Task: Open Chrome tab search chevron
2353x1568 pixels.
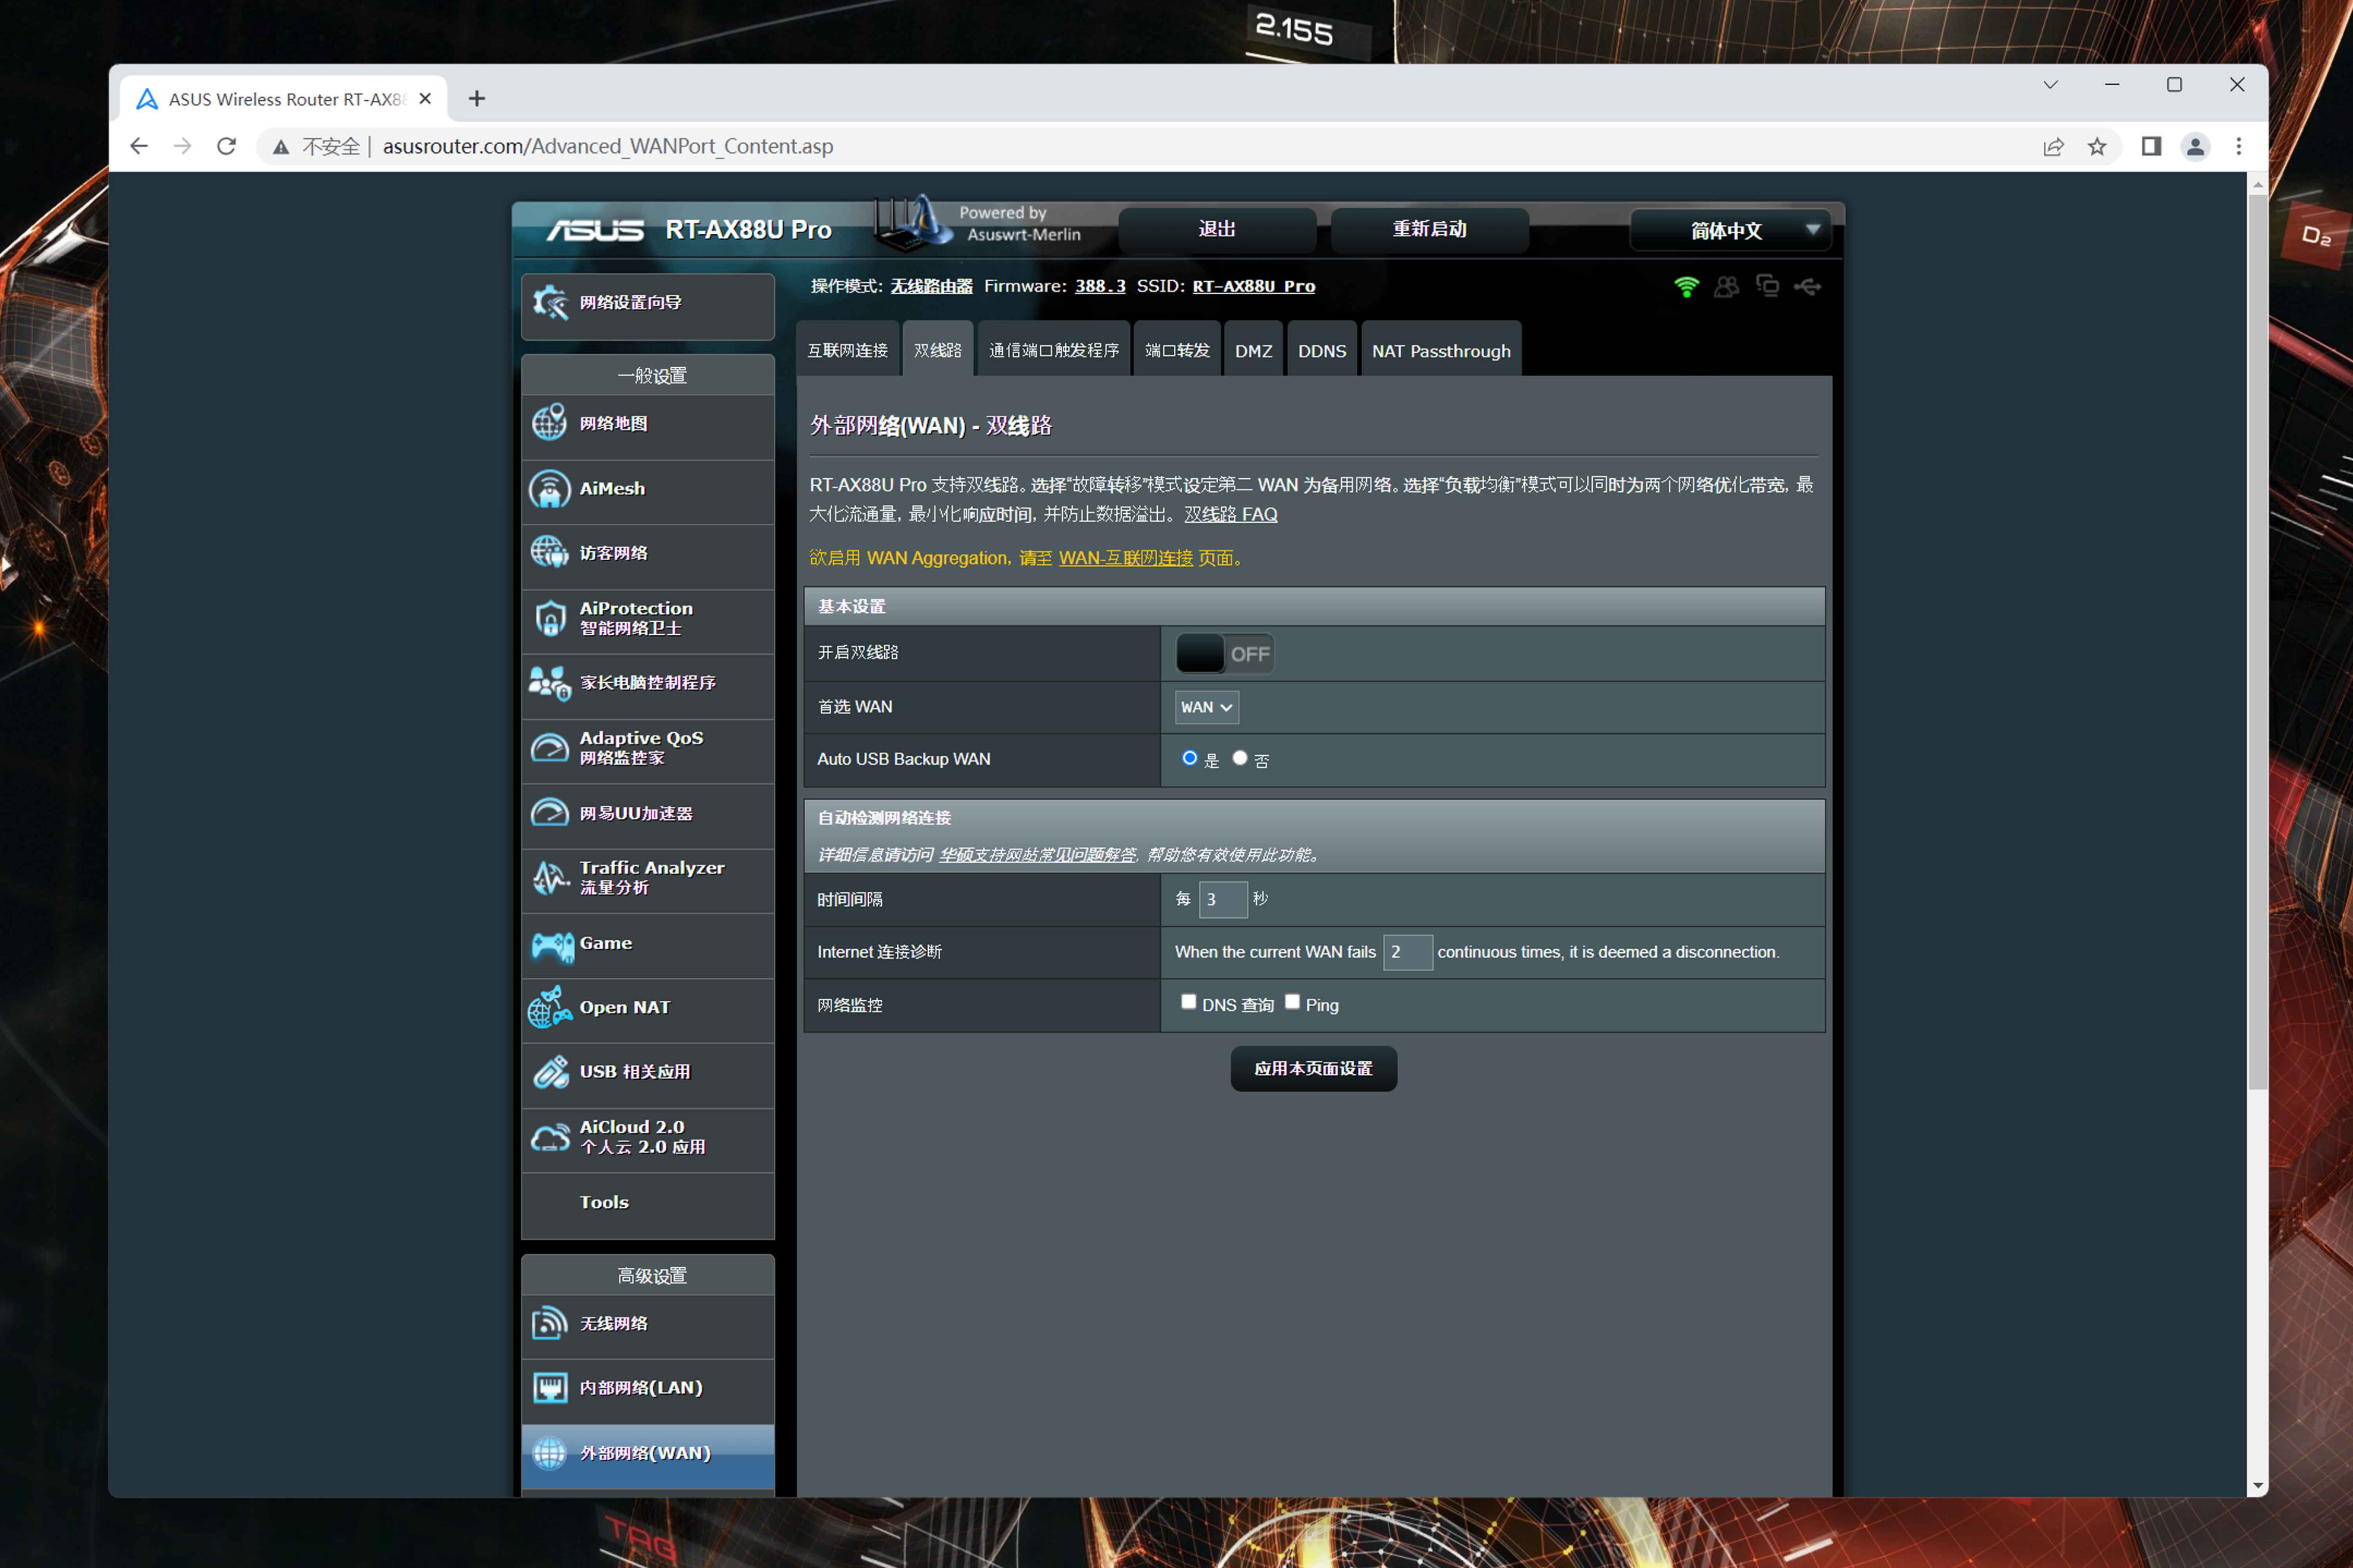Action: 2050,85
